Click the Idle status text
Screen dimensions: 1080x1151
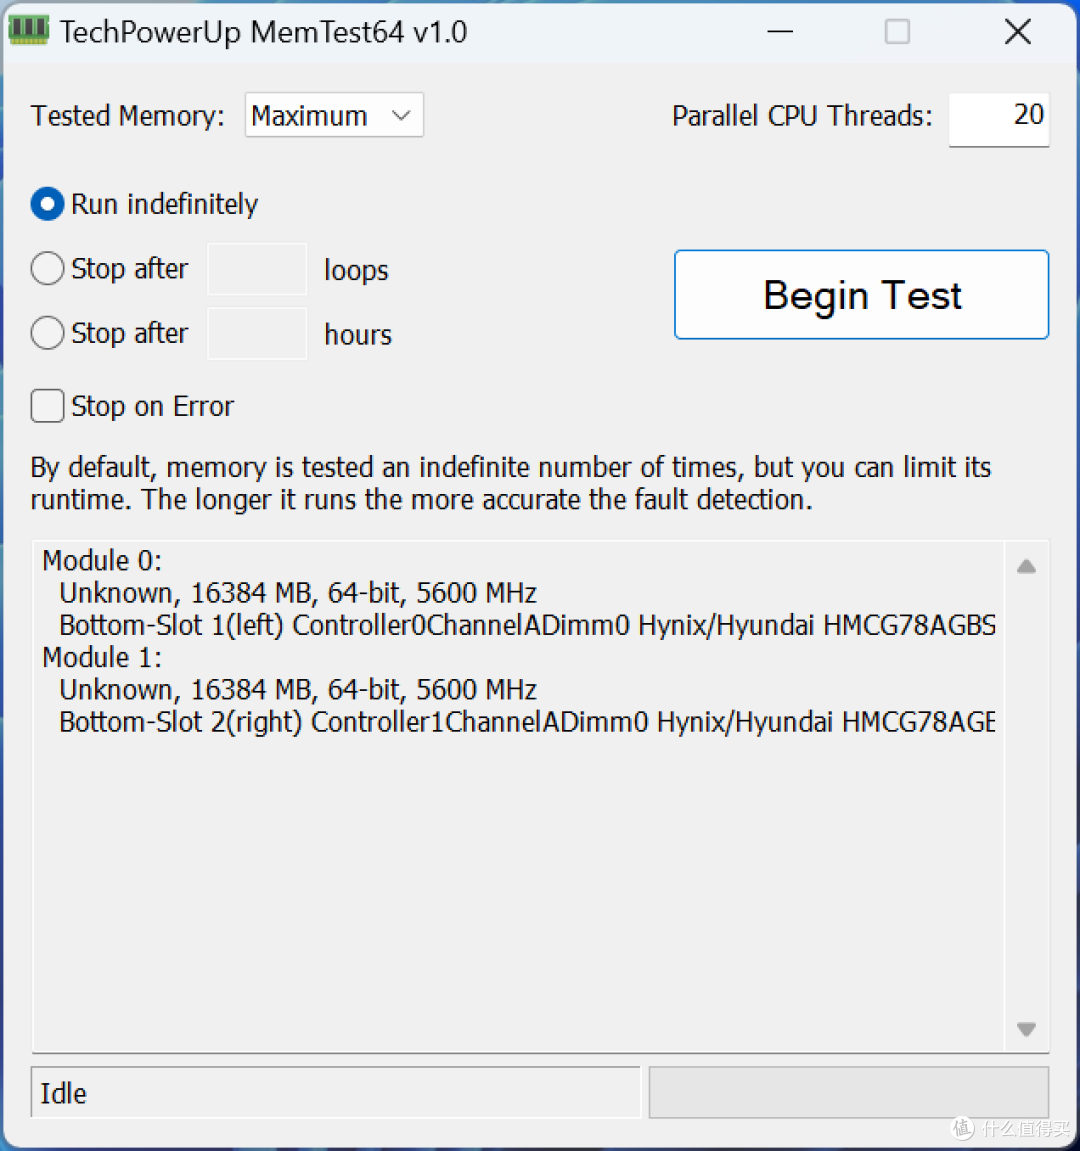63,1094
